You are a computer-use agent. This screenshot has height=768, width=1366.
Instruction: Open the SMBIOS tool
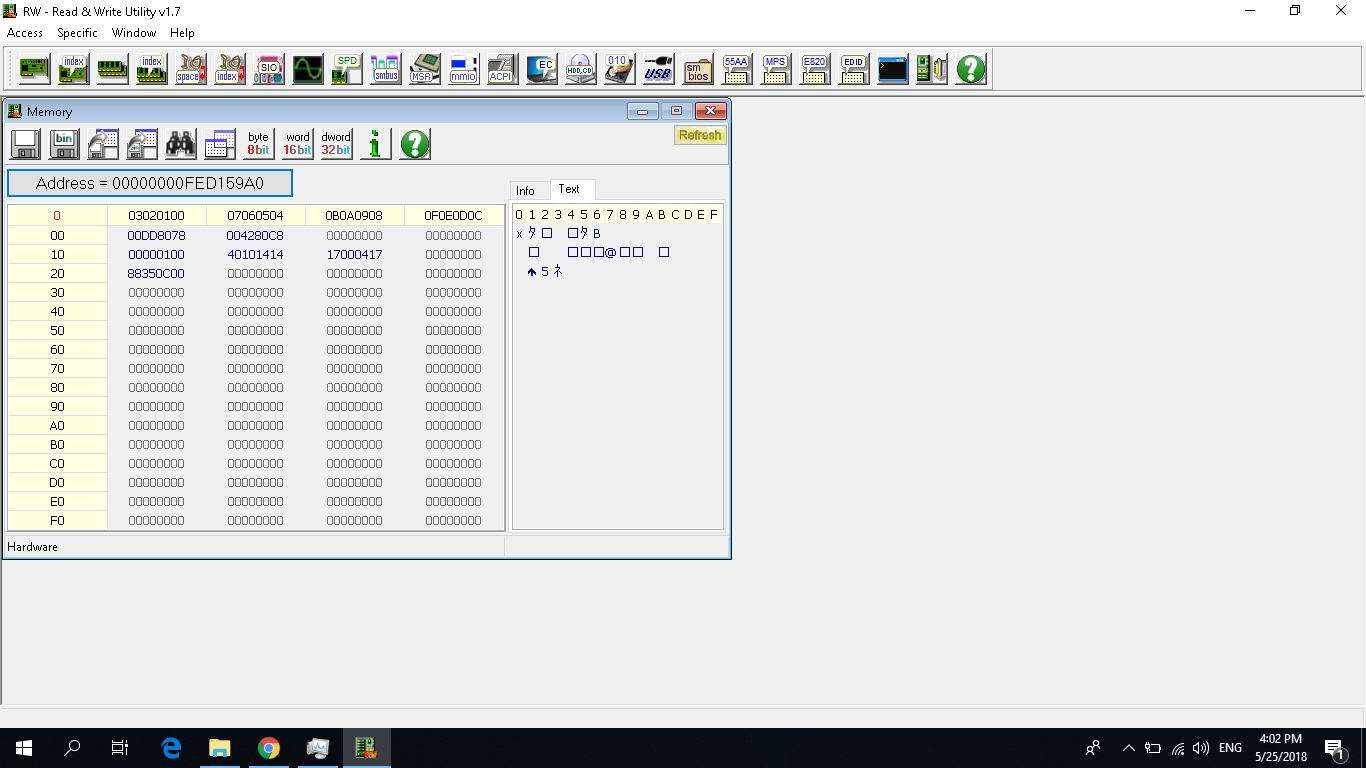point(698,69)
